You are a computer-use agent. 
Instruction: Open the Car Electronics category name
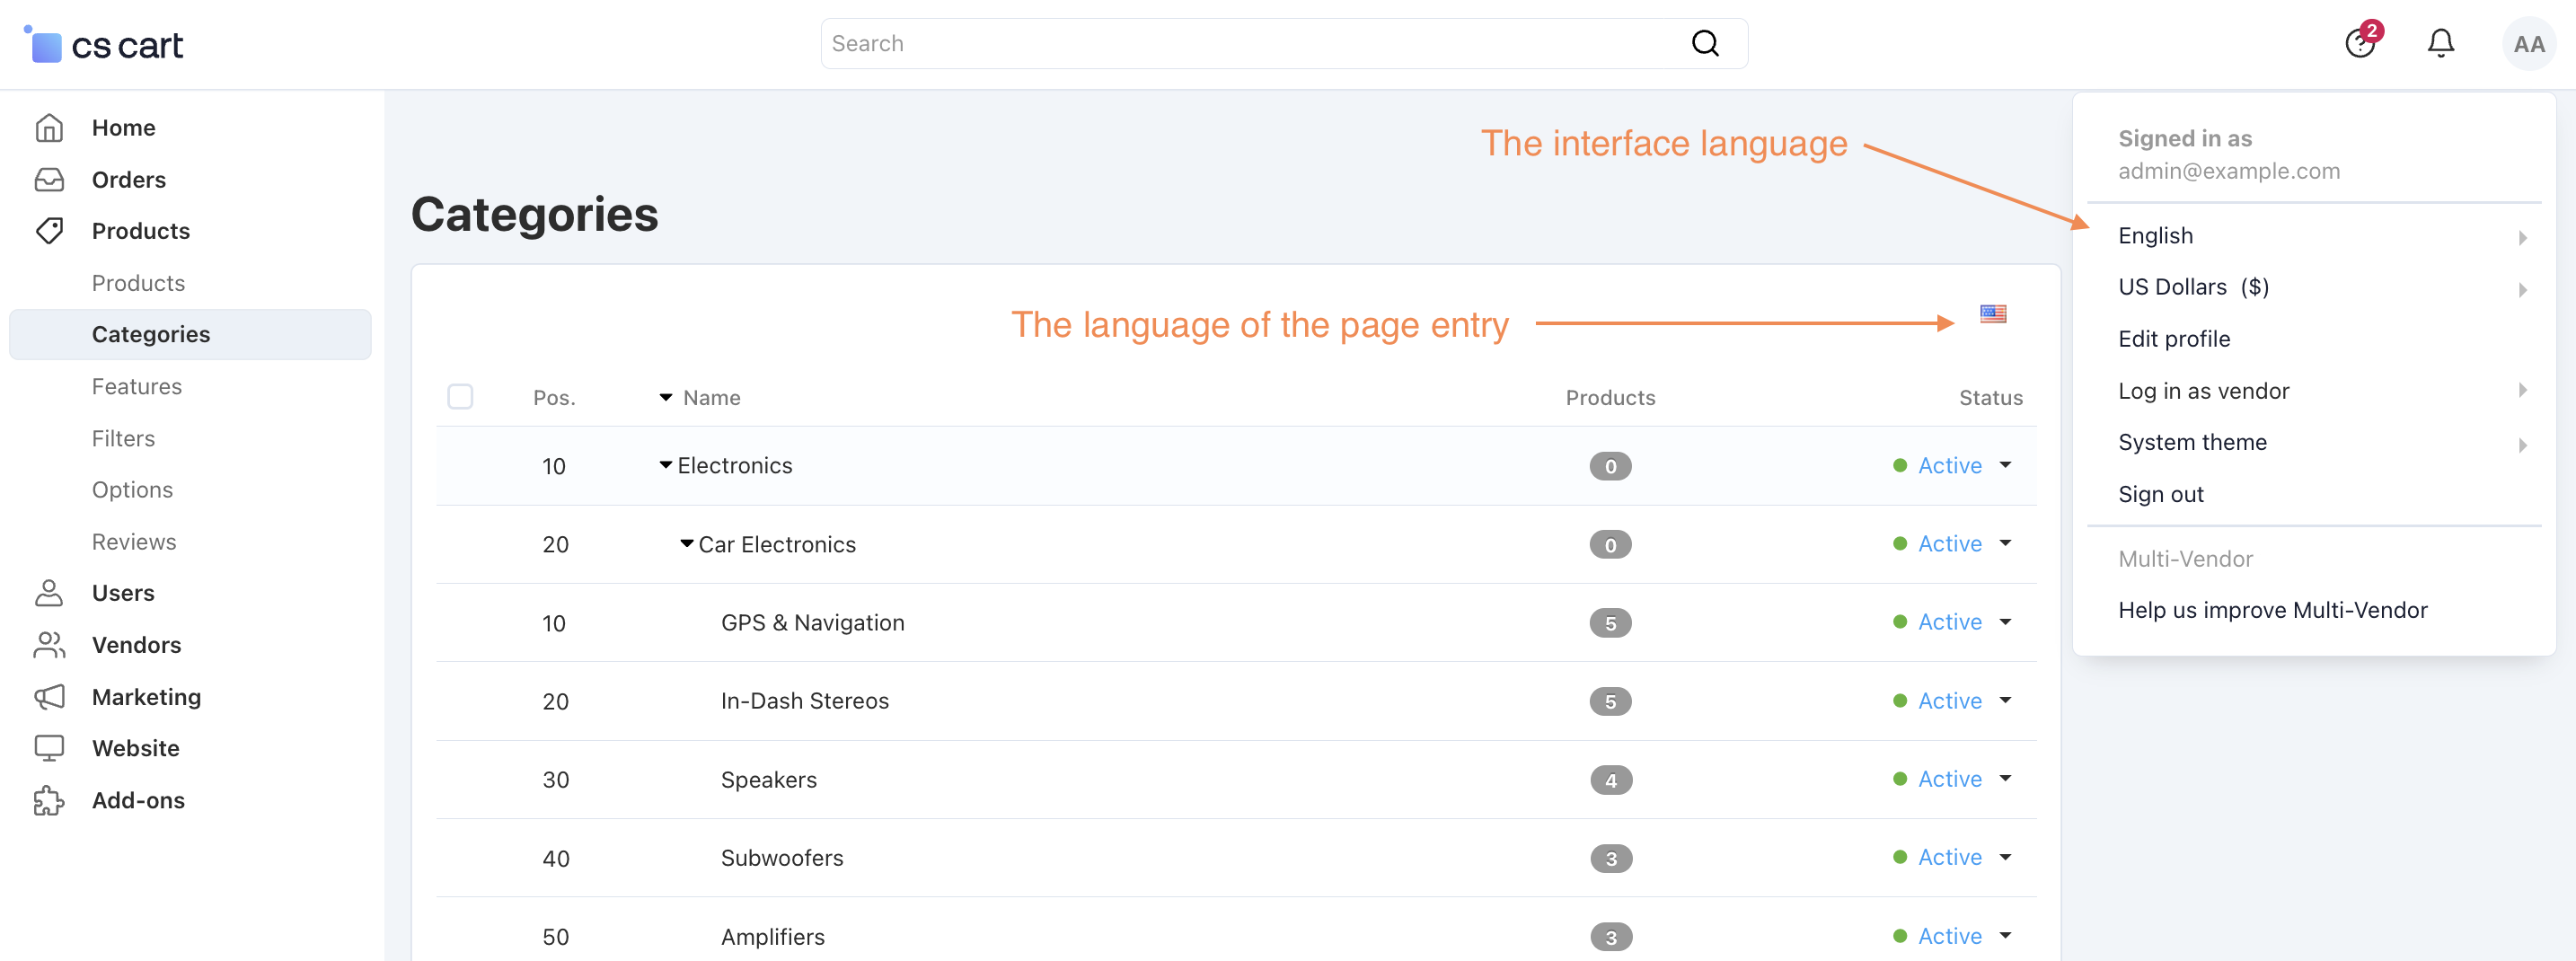tap(777, 544)
